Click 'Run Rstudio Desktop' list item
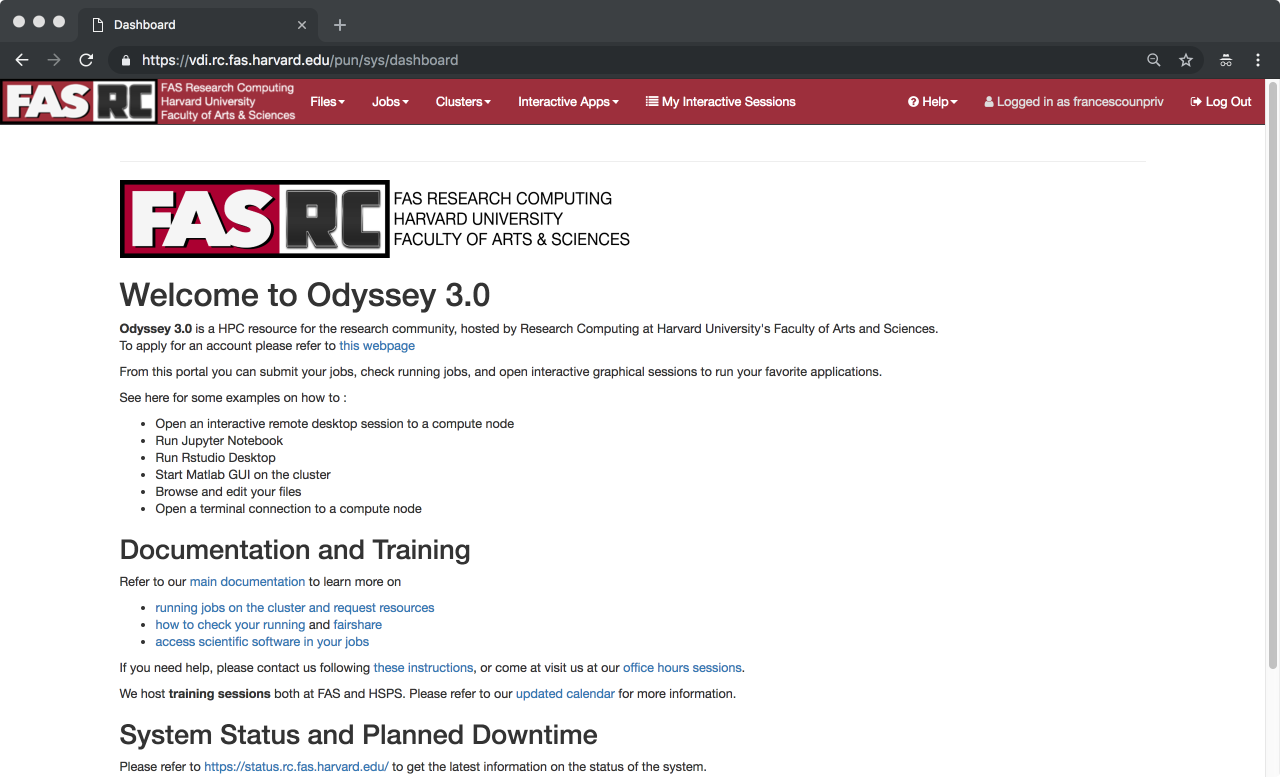Screen dimensions: 1280x777 click(215, 458)
